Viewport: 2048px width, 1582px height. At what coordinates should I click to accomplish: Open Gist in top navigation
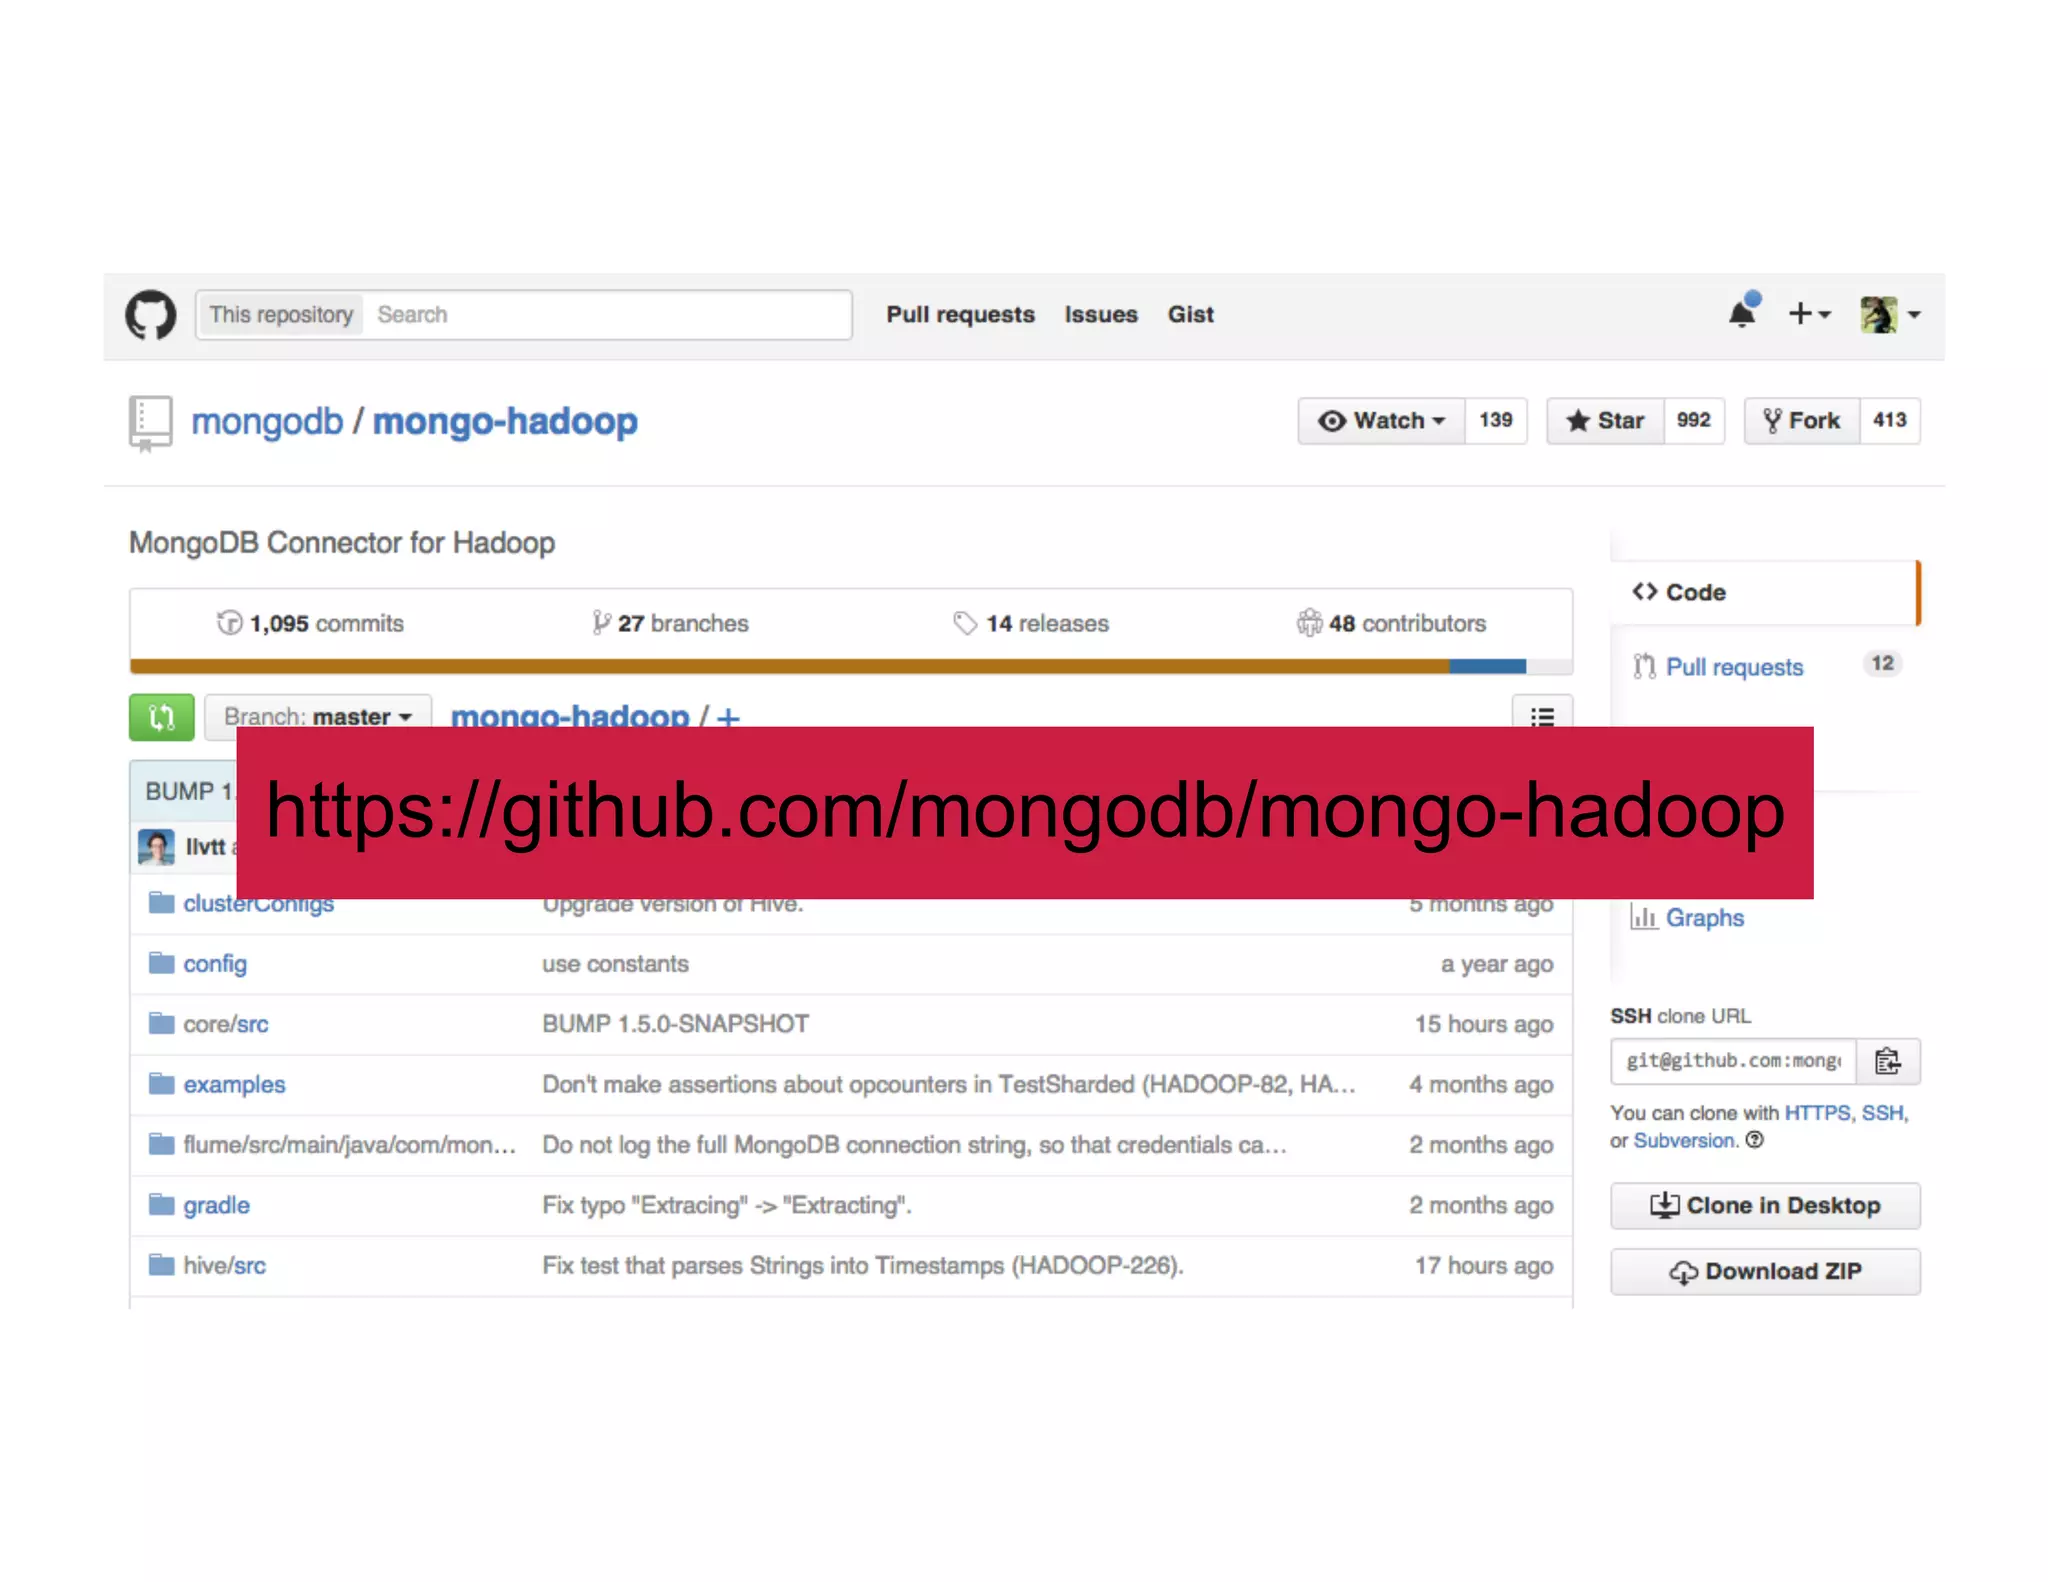1190,315
